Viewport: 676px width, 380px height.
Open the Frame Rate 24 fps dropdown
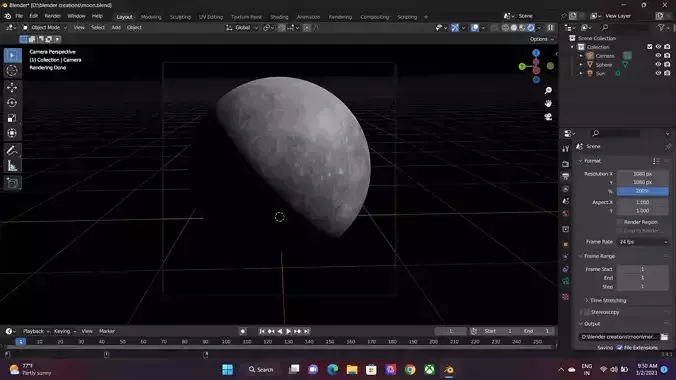click(x=643, y=242)
